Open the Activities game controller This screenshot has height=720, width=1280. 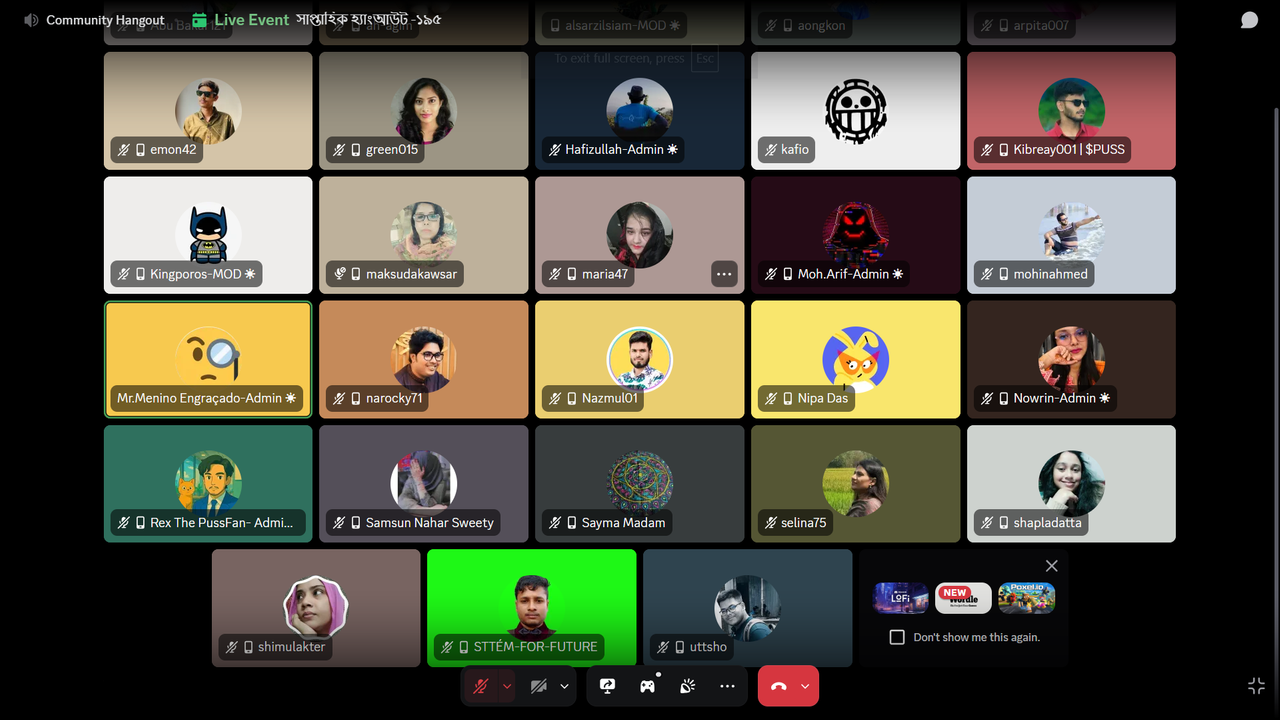[647, 686]
